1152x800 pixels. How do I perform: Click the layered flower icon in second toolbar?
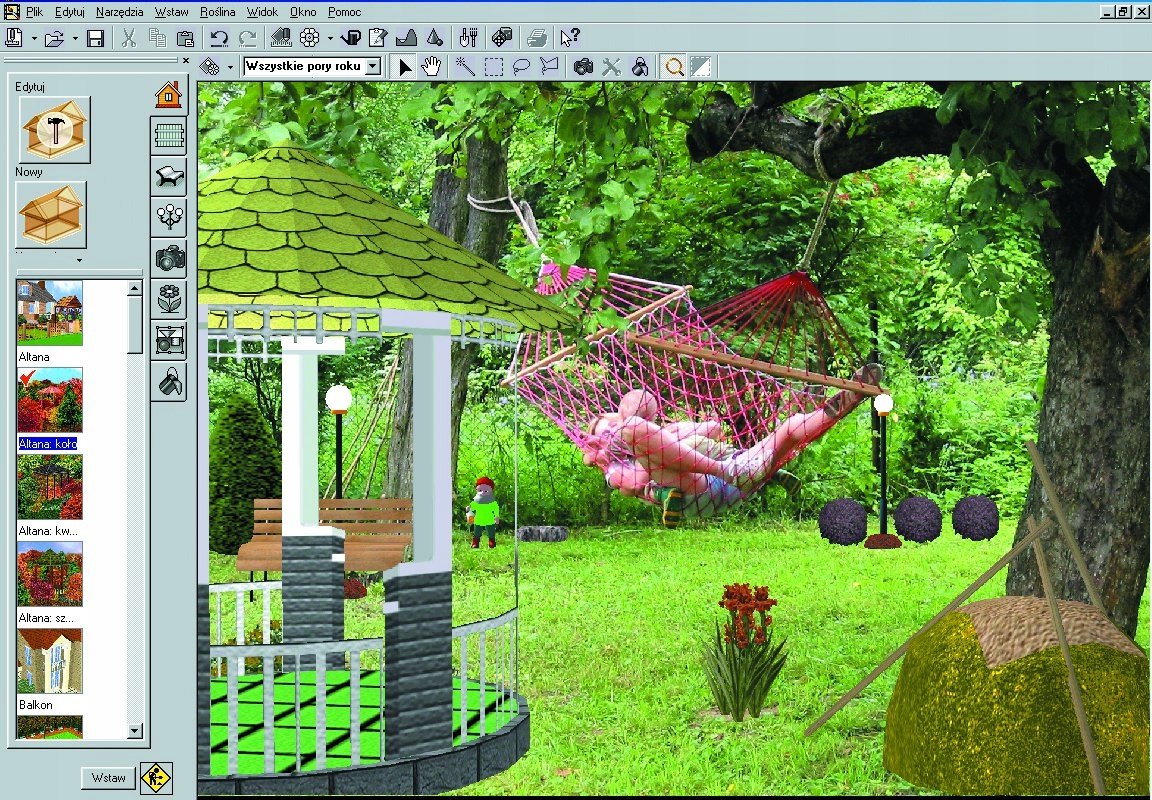[x=210, y=67]
